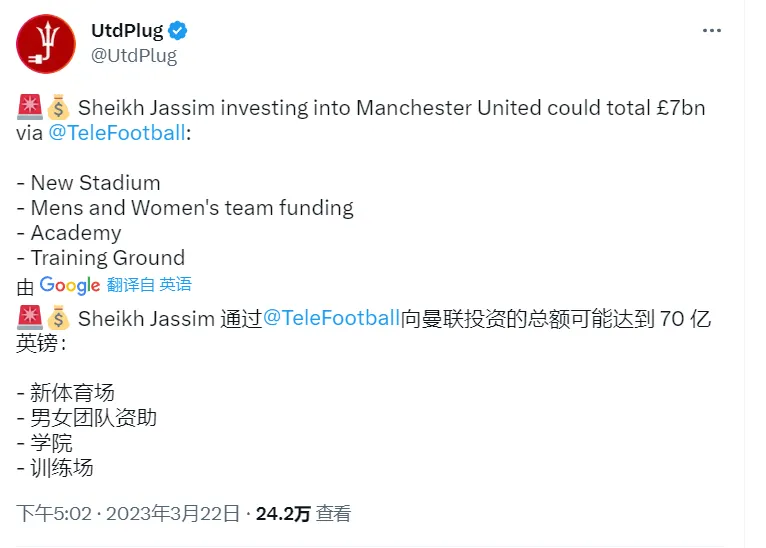766x548 pixels.
Task: Click the Google logo in the translation credit
Action: point(70,285)
